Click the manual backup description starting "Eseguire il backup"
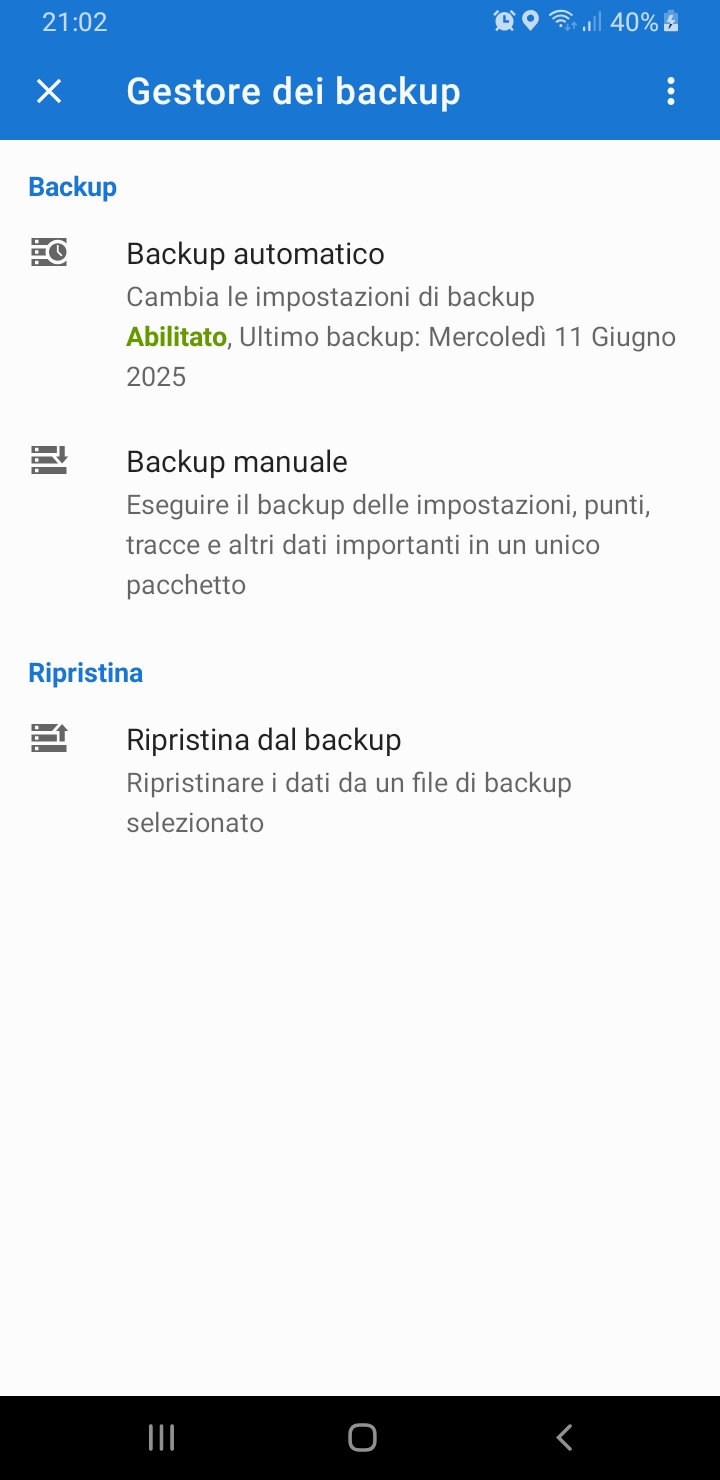 [388, 545]
